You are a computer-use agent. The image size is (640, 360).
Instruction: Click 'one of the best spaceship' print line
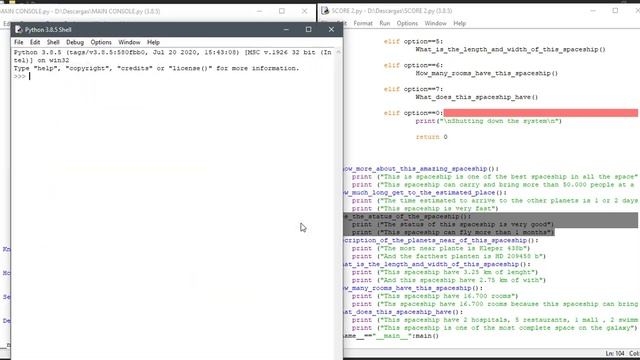point(495,177)
